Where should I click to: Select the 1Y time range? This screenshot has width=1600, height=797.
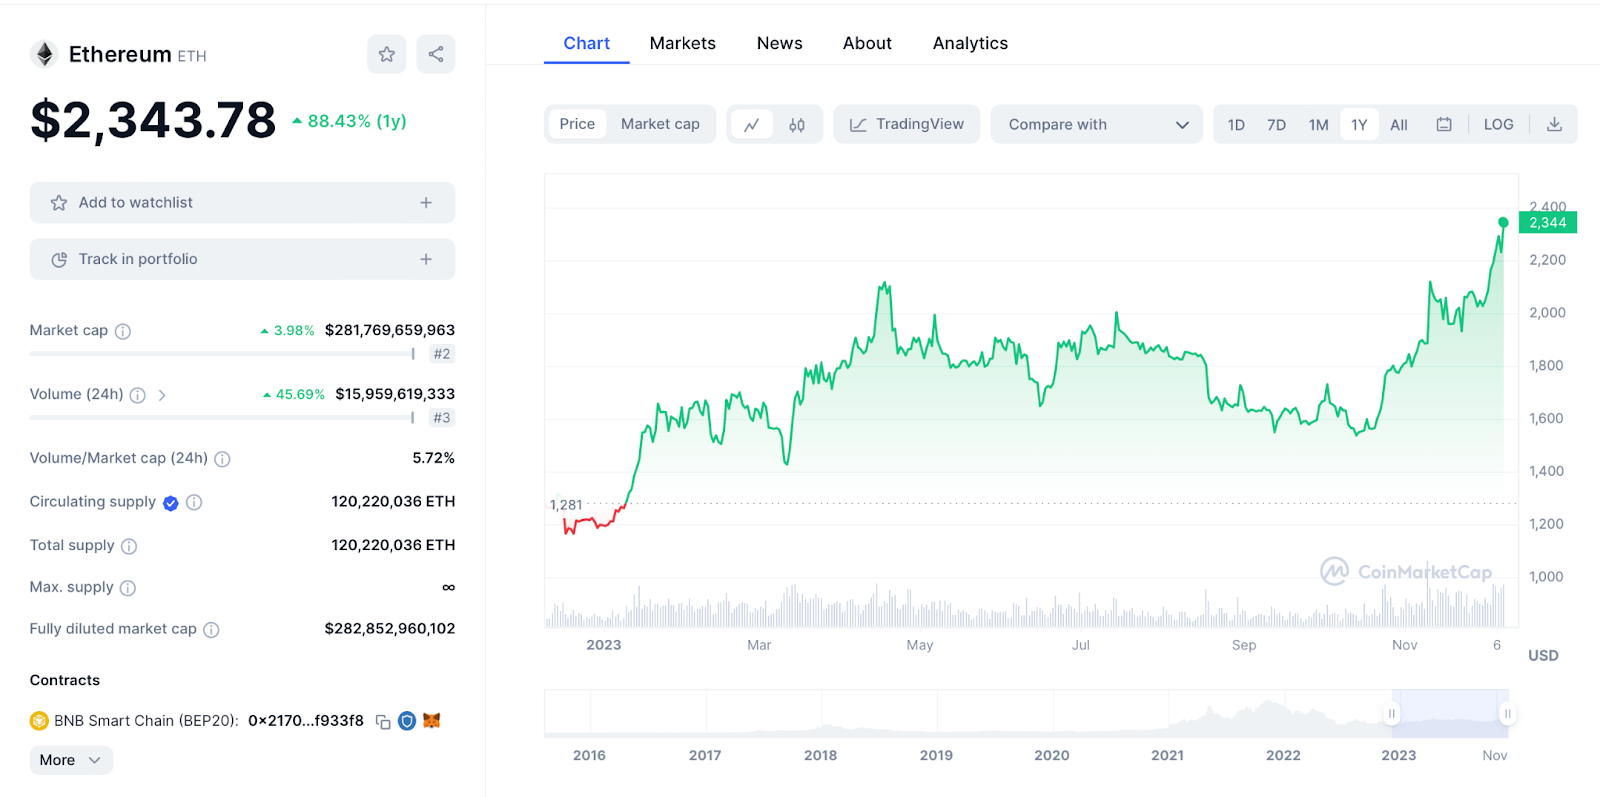tap(1359, 125)
